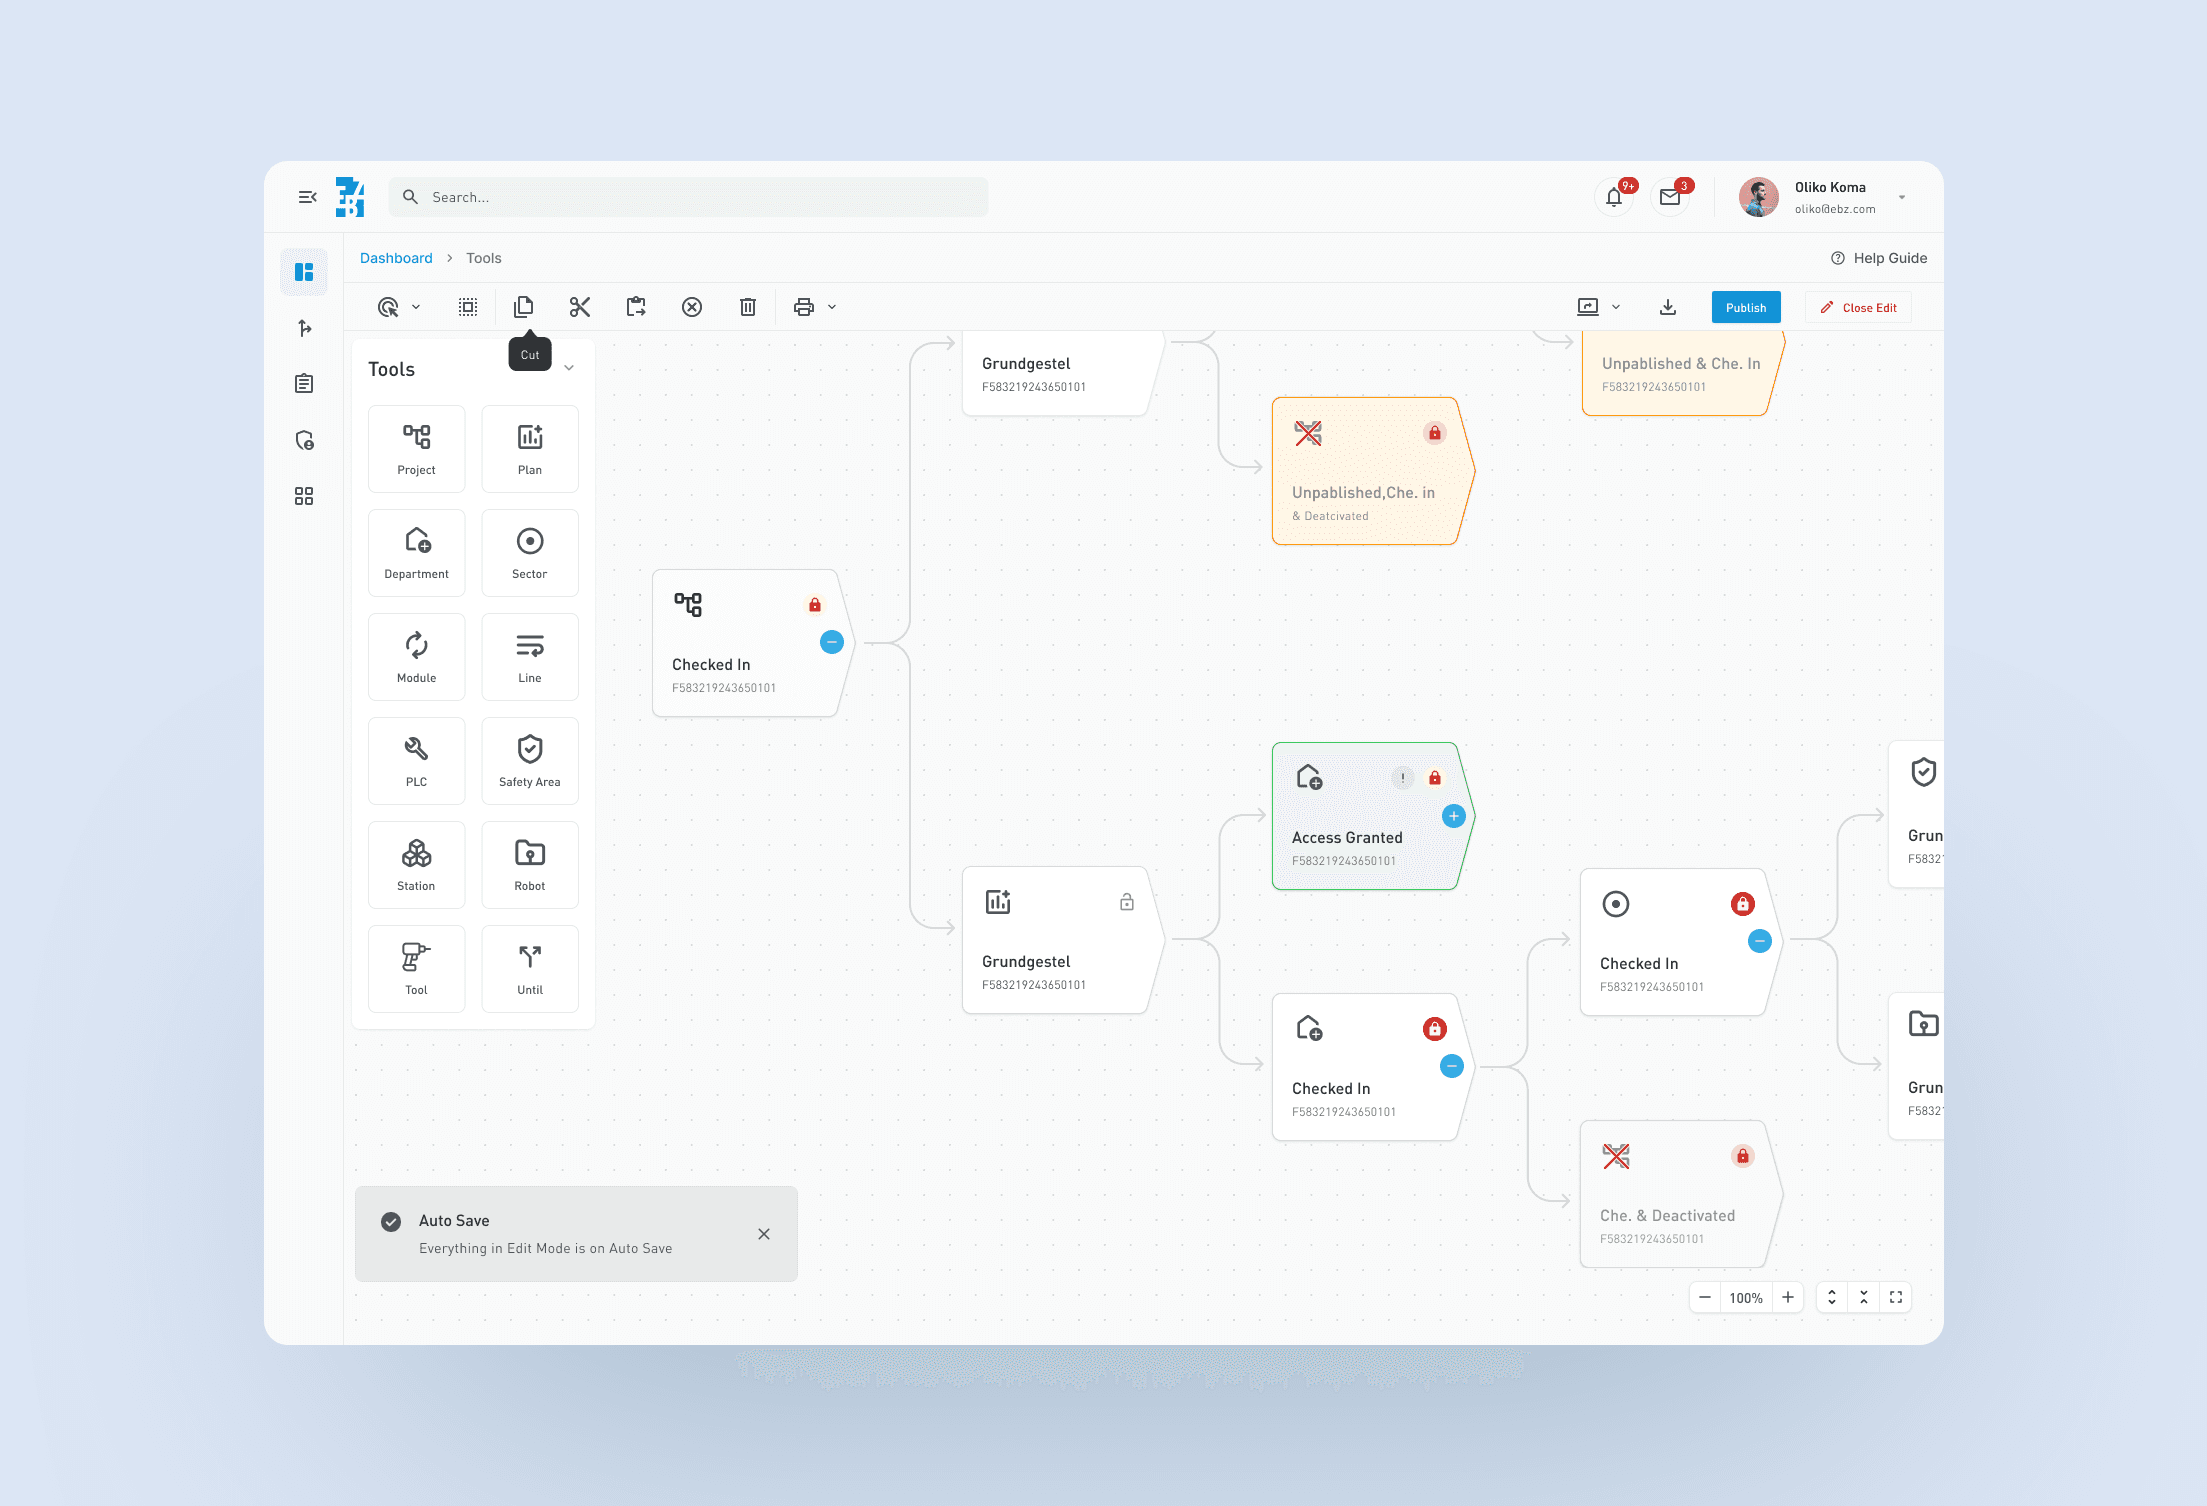Open the department sidebar icon
Screen dimensions: 2207x1506
(x=304, y=440)
